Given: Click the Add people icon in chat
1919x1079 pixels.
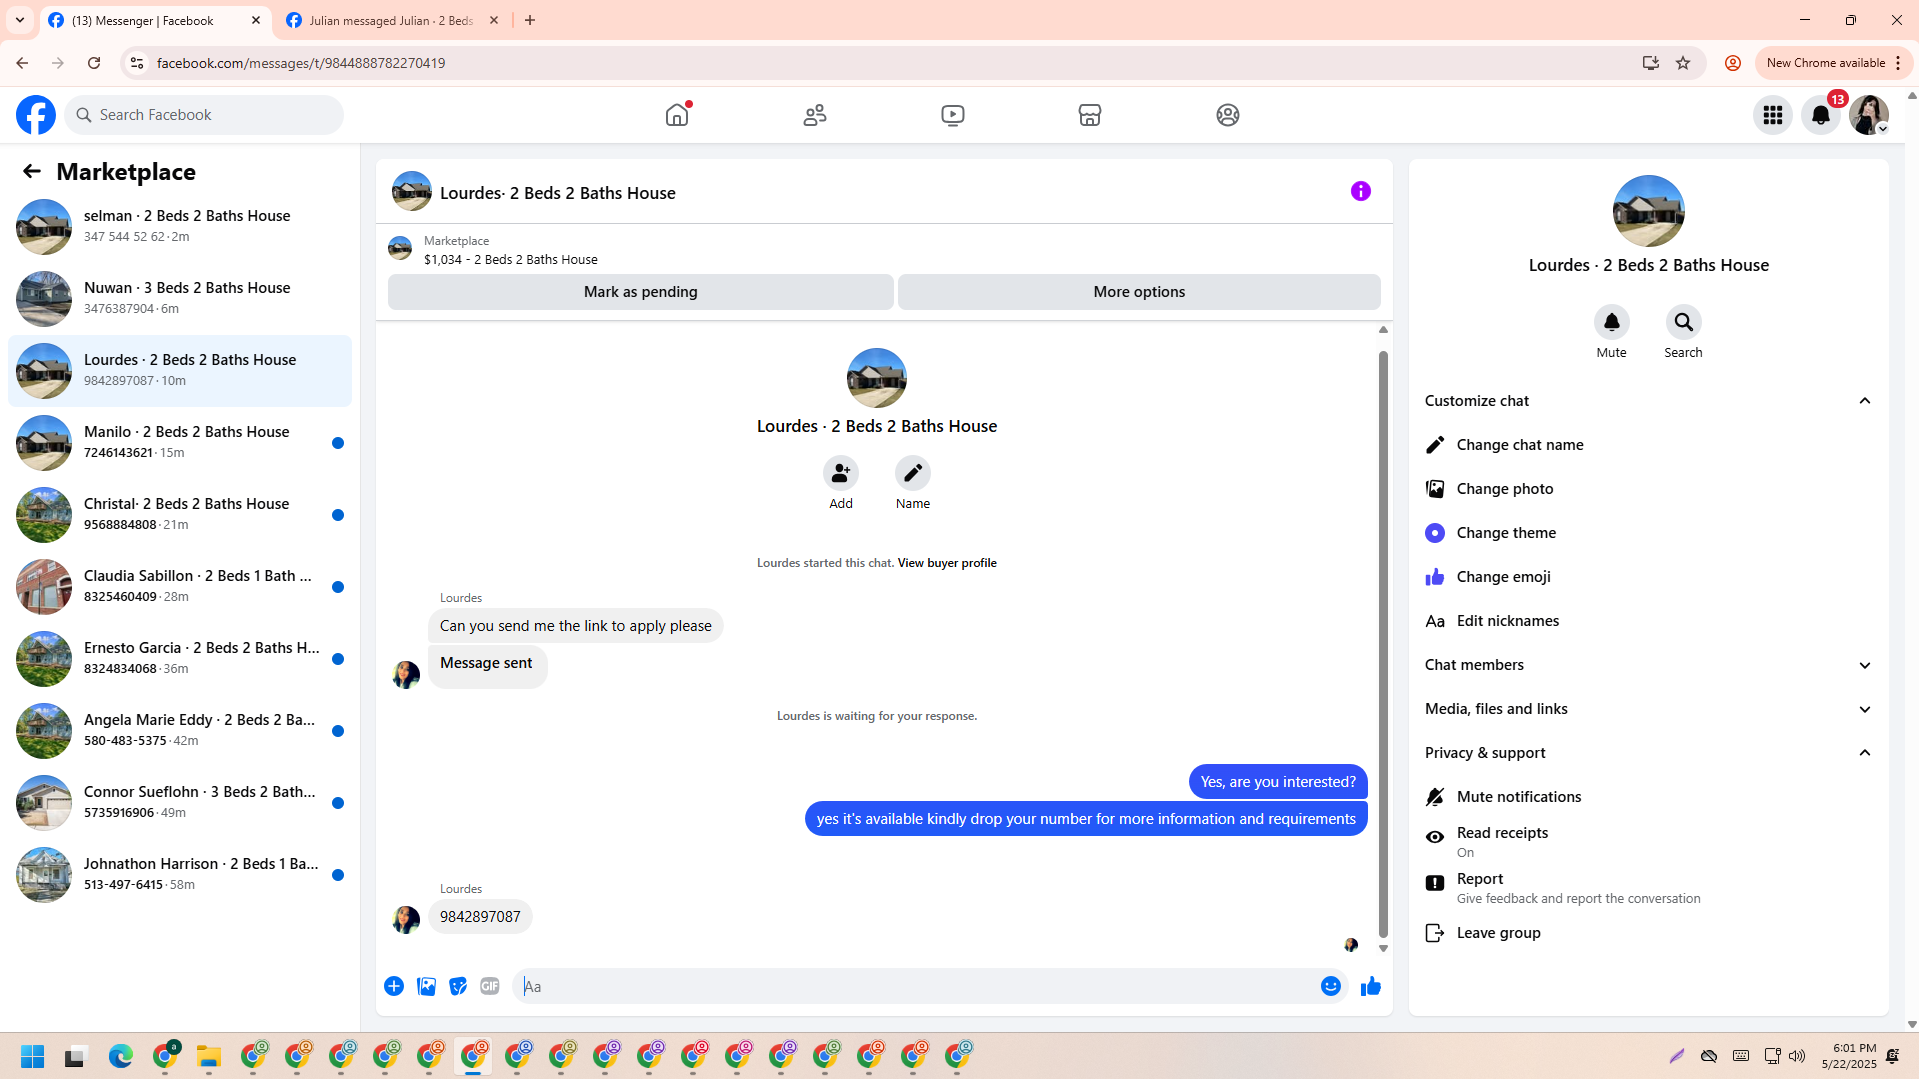Looking at the screenshot, I should (841, 473).
